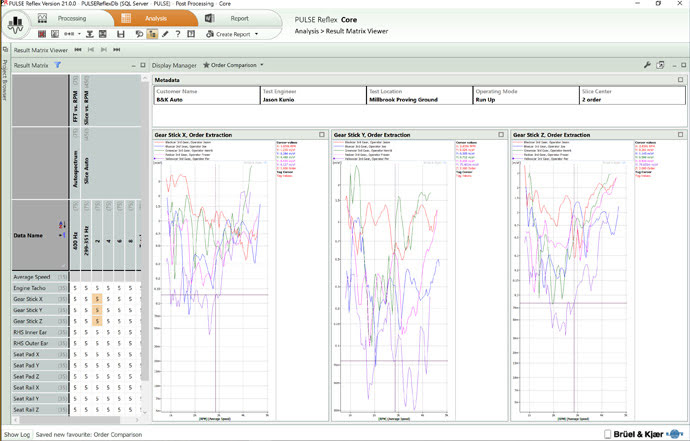Click the pencil edit toolbar icon
The image size is (690, 441).
(x=165, y=34)
